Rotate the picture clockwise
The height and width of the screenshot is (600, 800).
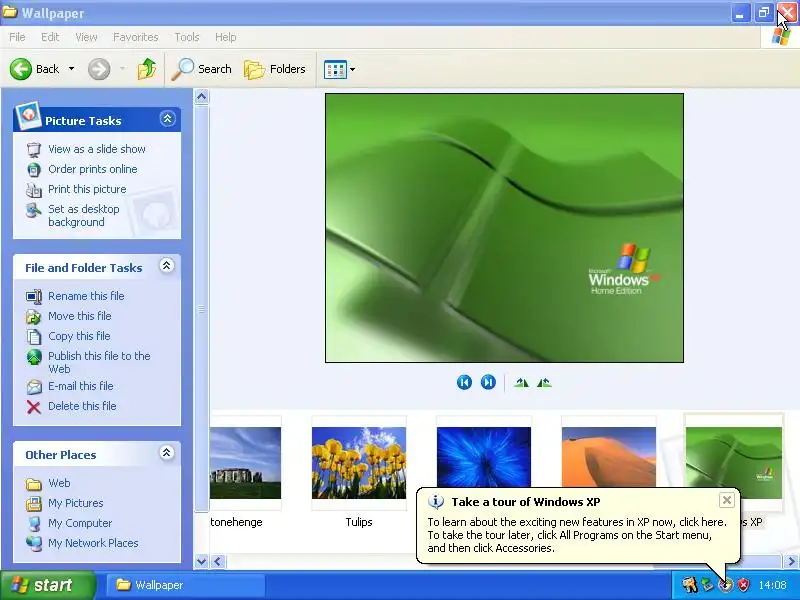click(521, 383)
